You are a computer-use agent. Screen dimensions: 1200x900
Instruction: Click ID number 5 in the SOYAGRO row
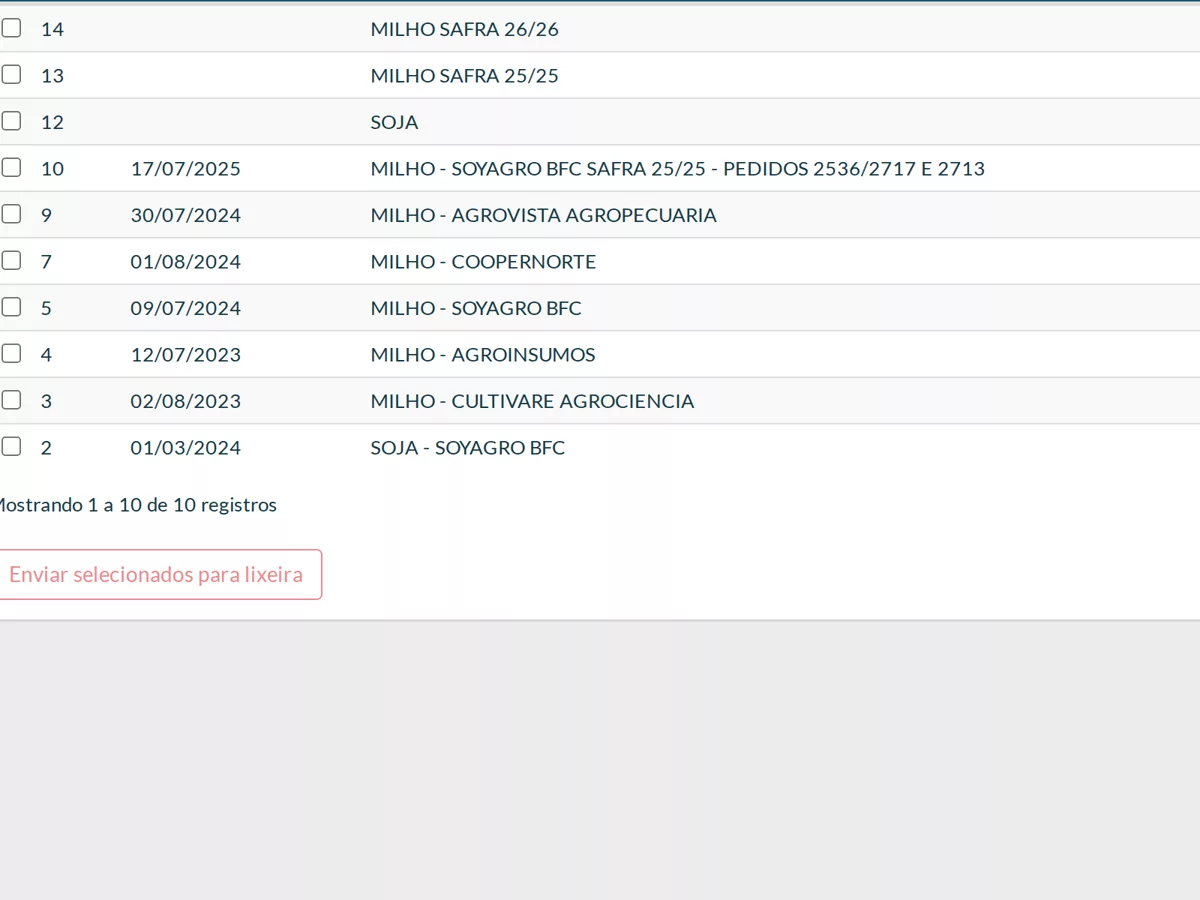tap(46, 308)
